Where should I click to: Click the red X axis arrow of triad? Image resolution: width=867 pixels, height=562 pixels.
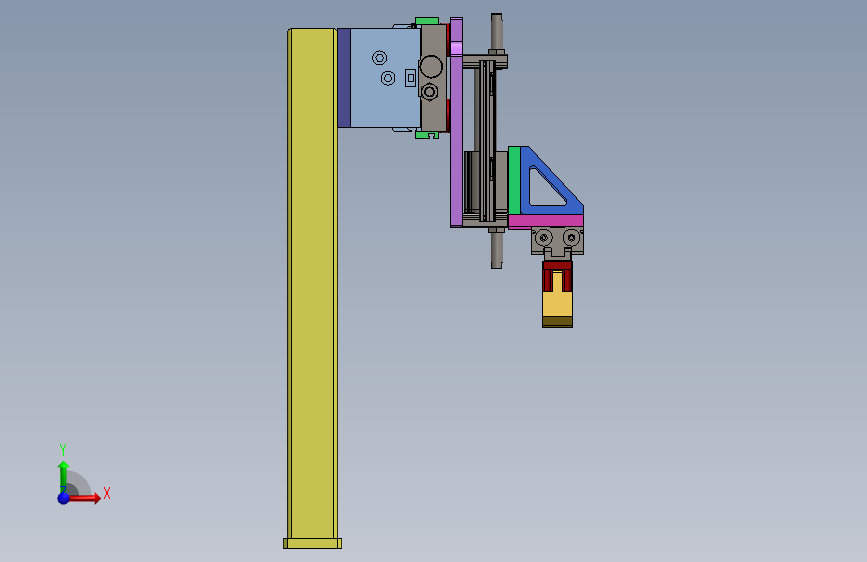coord(83,498)
